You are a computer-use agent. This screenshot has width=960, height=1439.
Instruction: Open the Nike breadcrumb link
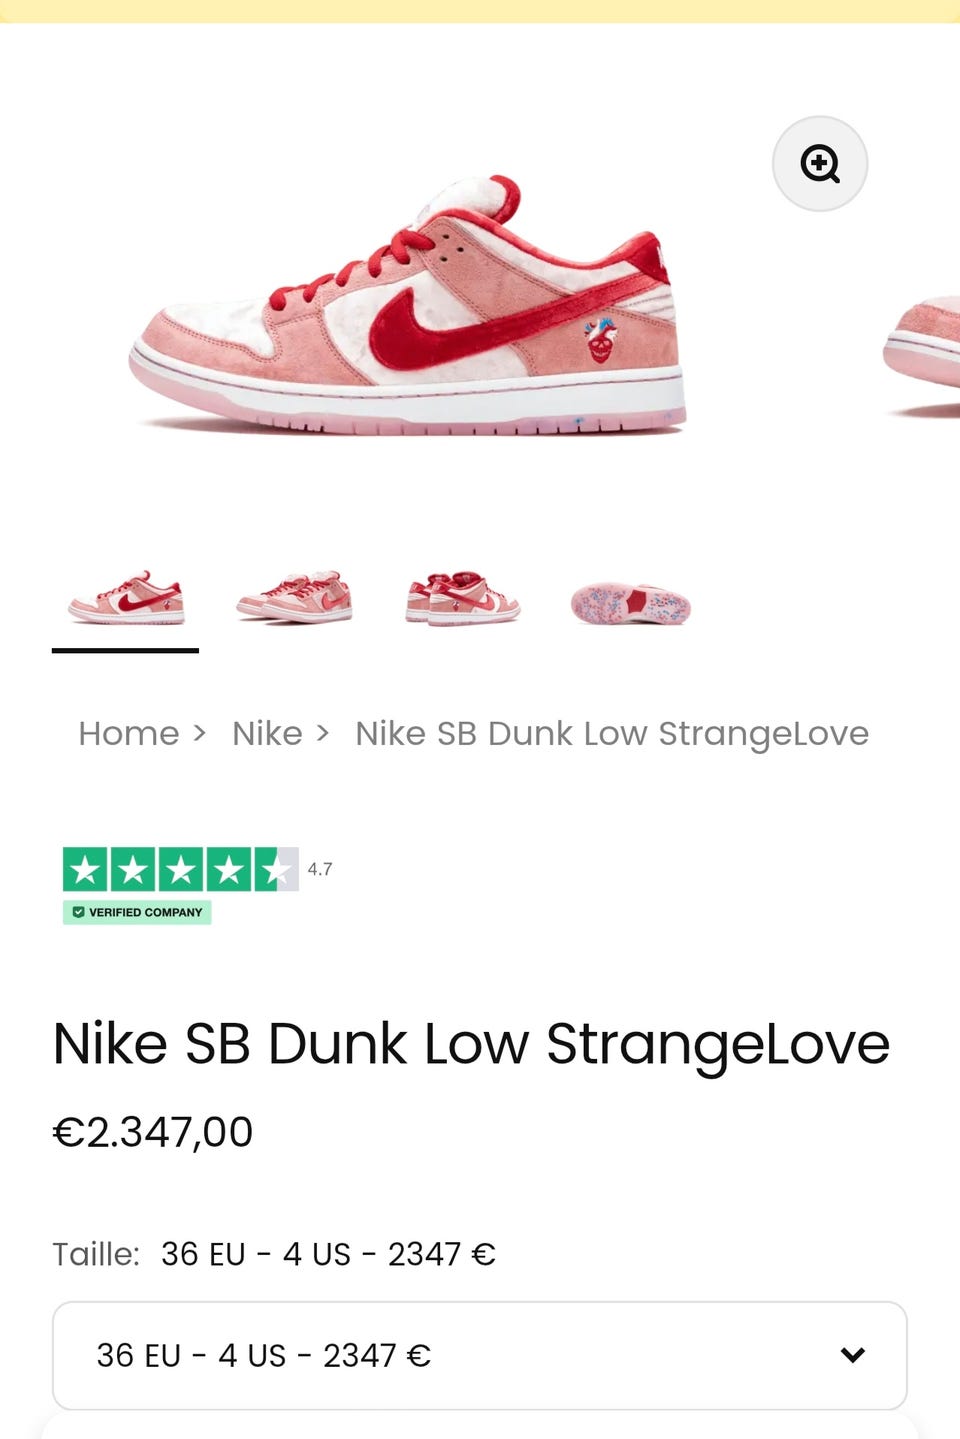click(267, 733)
